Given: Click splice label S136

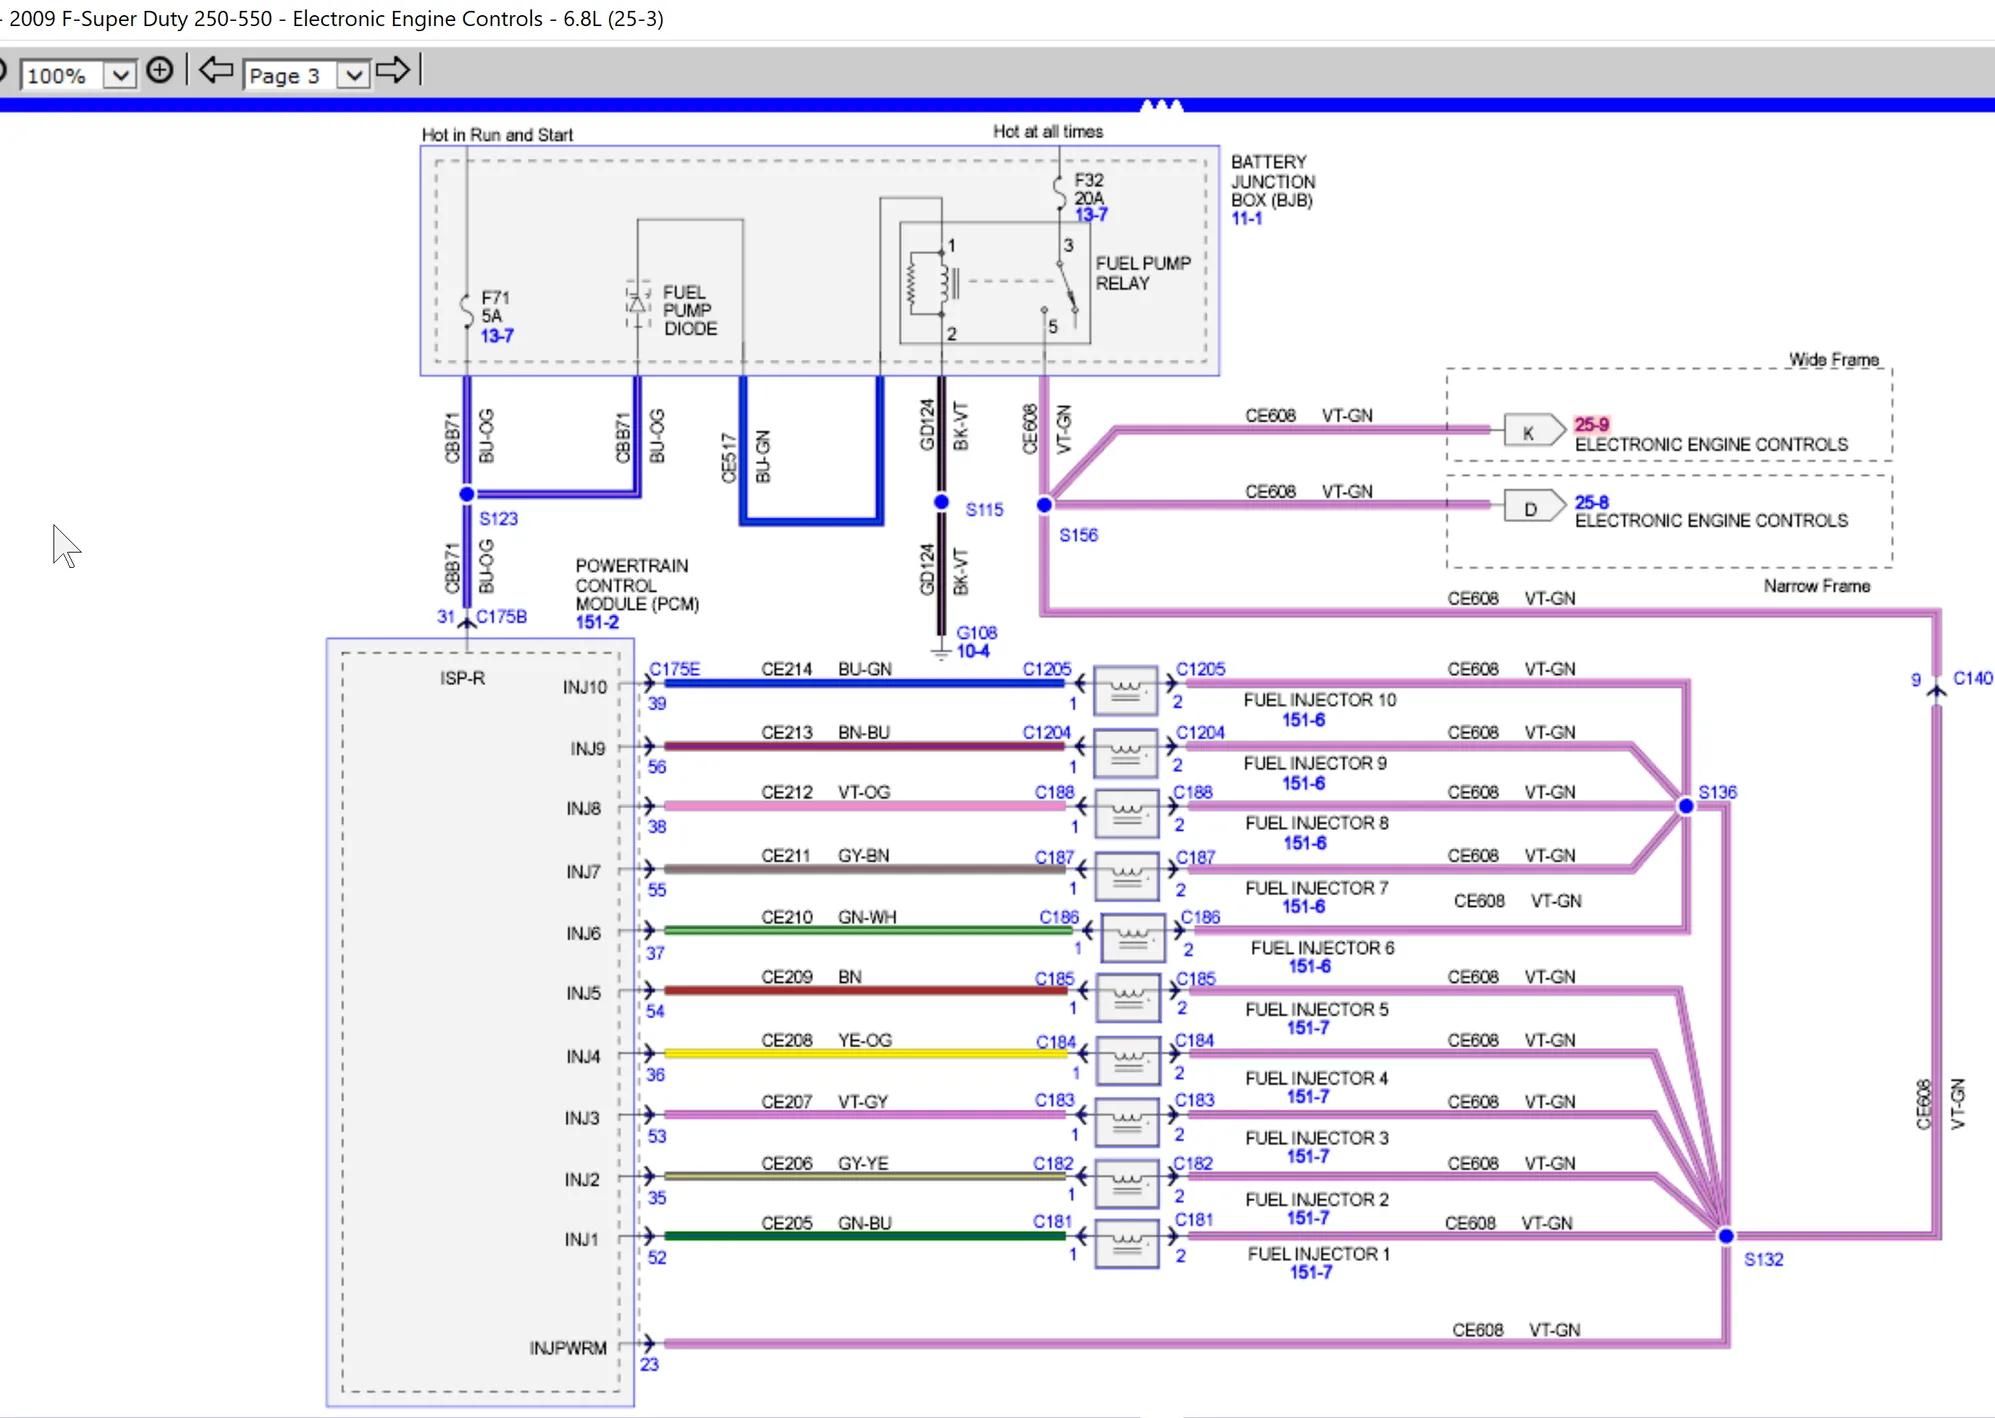Looking at the screenshot, I should [x=1717, y=792].
